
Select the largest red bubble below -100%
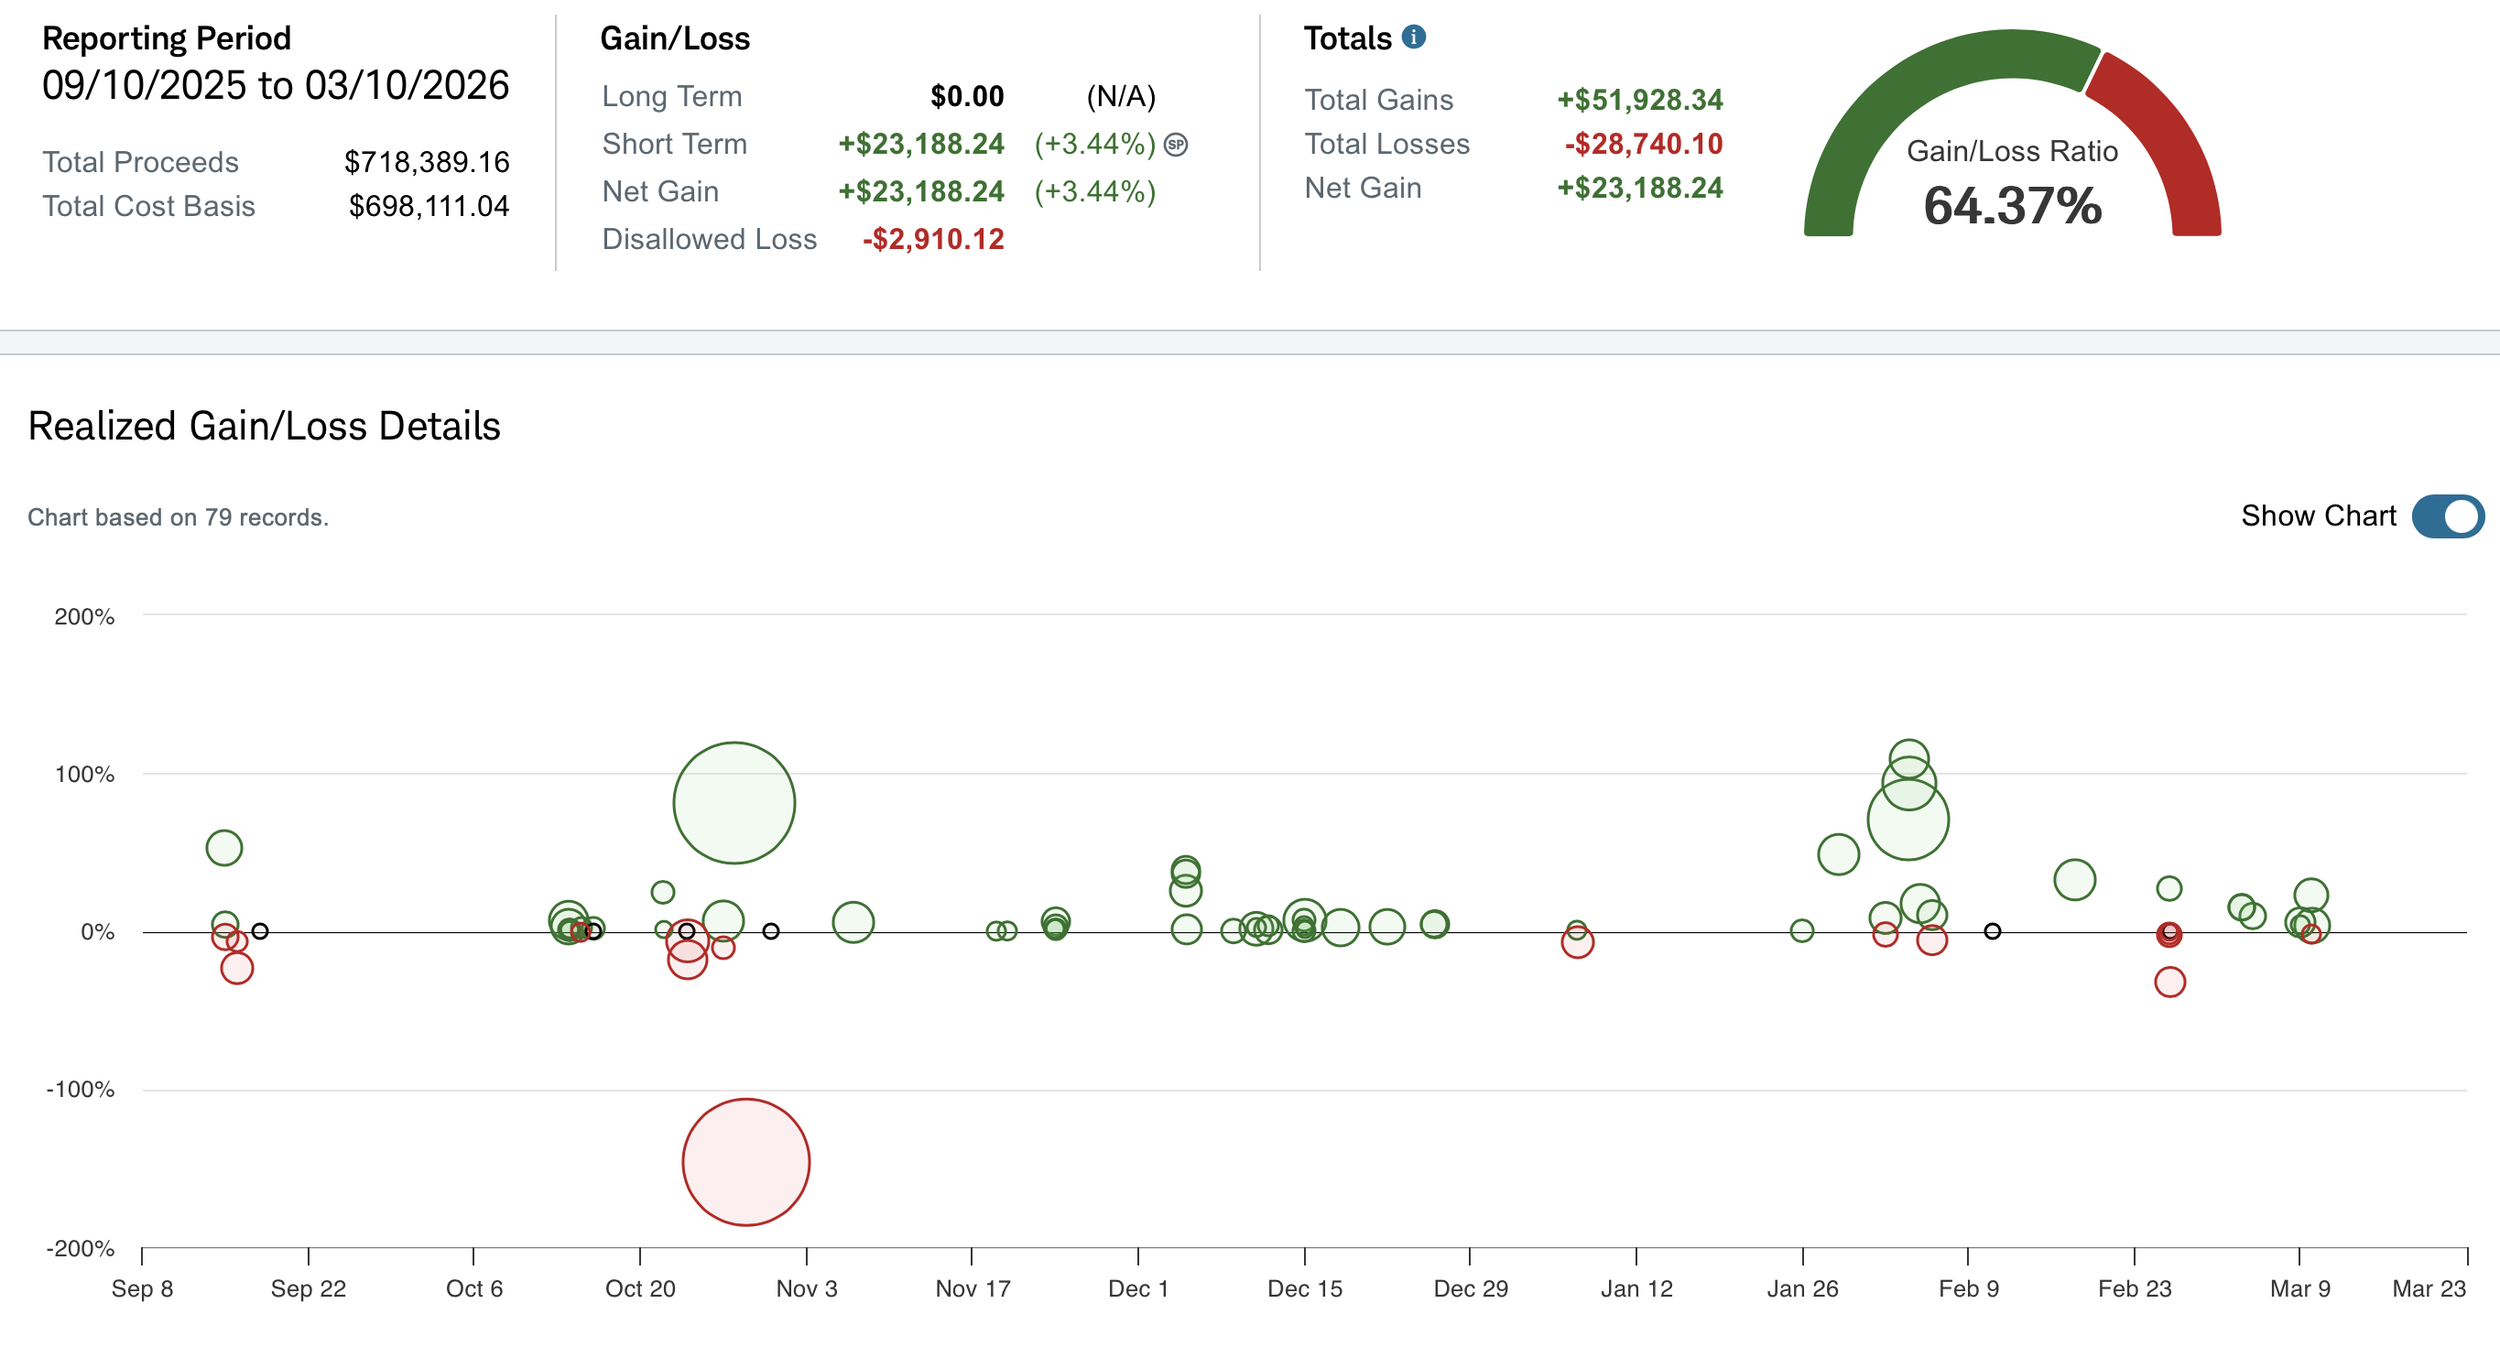click(746, 1161)
